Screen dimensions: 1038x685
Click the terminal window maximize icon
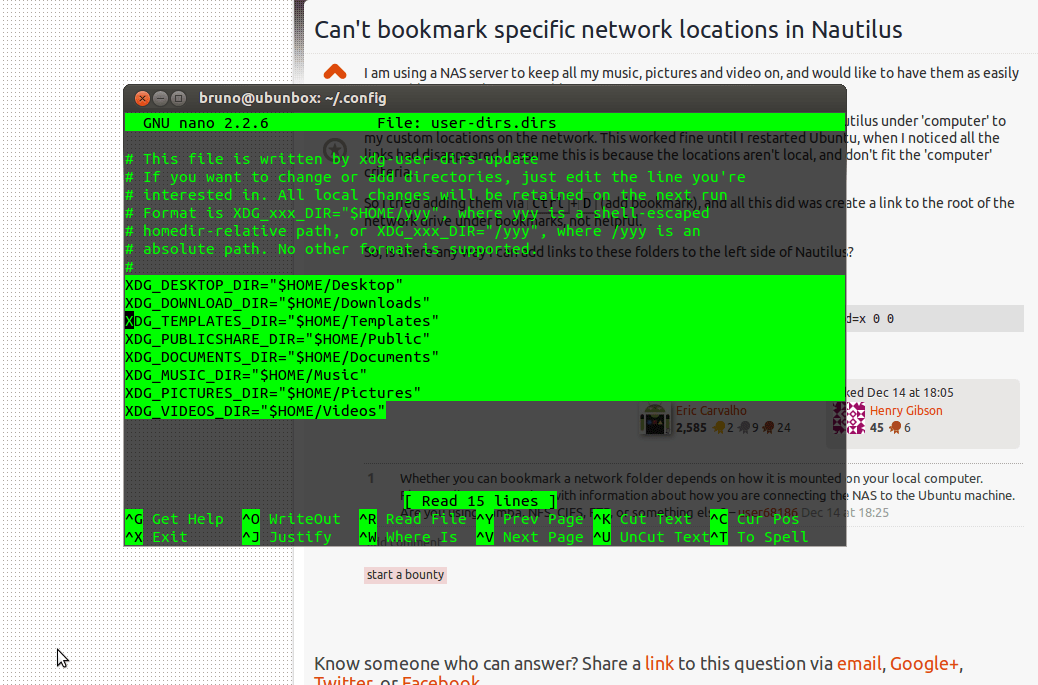[x=177, y=98]
